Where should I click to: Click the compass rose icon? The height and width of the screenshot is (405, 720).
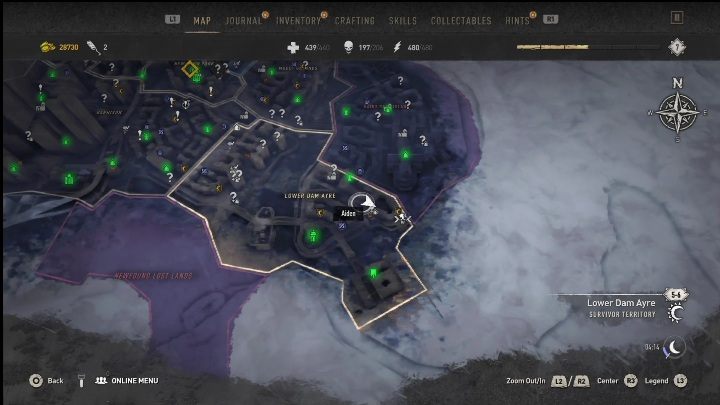tap(677, 112)
